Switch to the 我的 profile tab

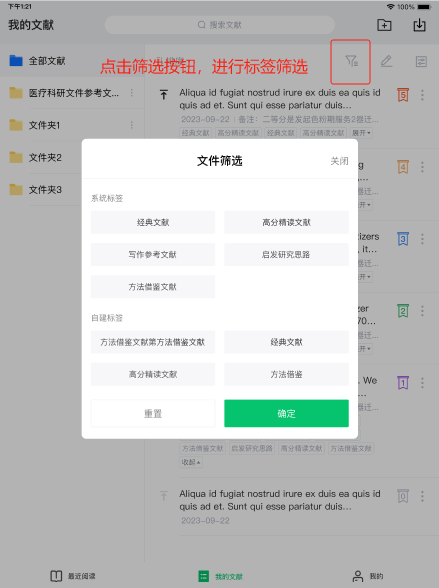(x=368, y=576)
